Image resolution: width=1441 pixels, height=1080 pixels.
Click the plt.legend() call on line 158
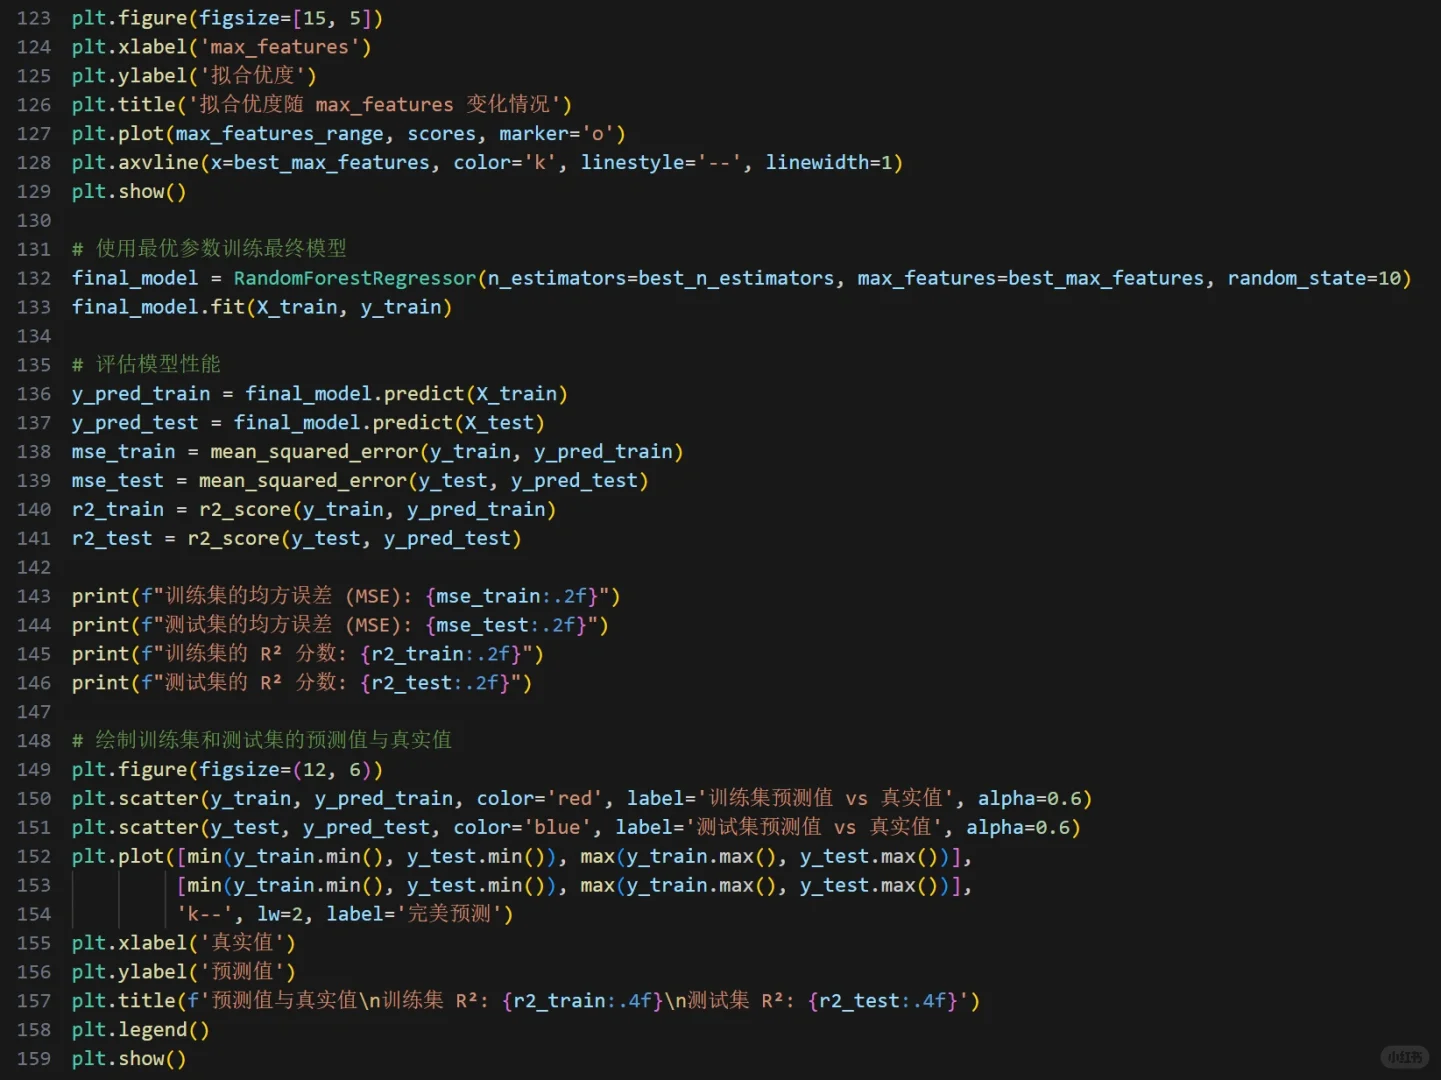139,1029
